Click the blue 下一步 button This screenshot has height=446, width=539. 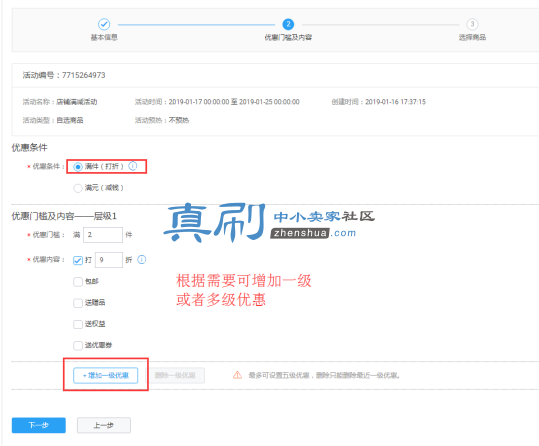pyautogui.click(x=38, y=425)
